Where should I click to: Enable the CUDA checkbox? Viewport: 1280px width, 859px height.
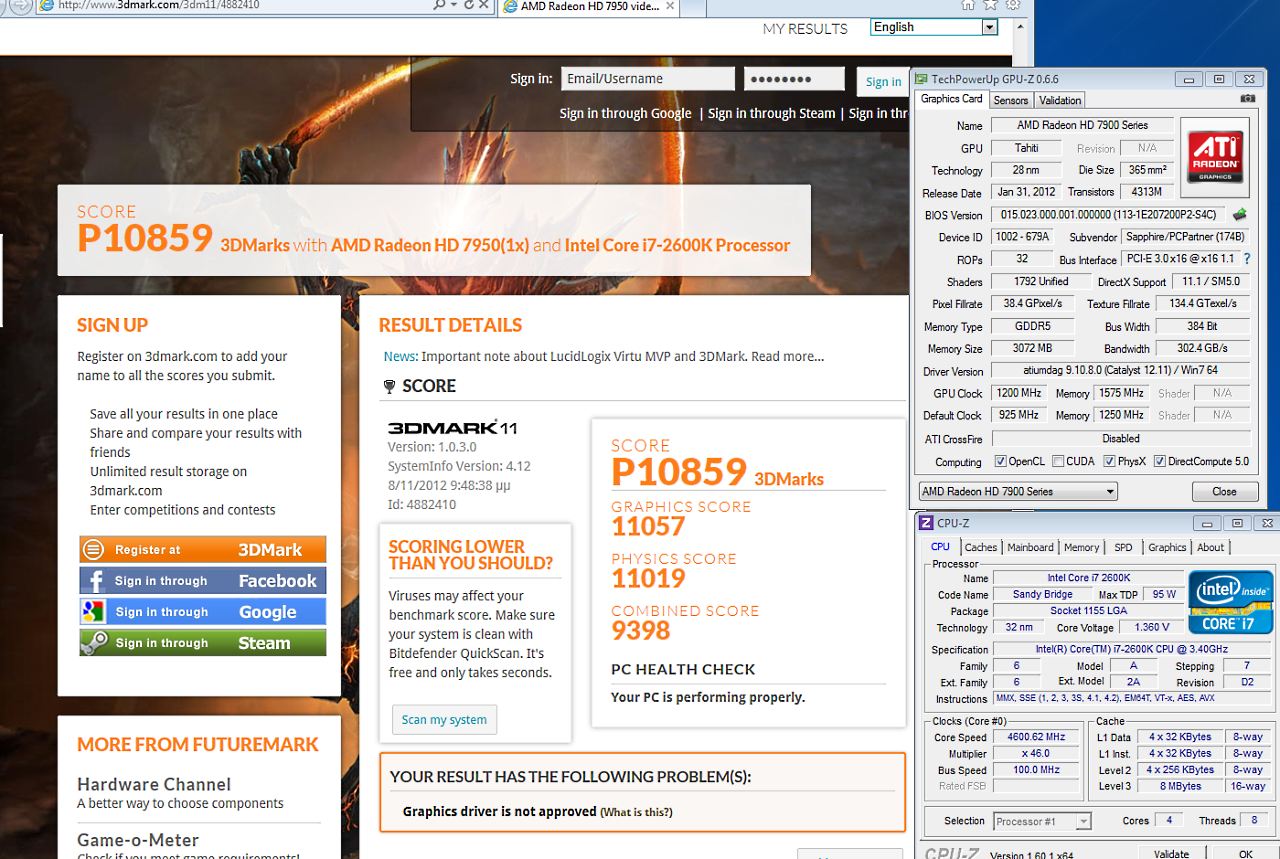click(x=1058, y=462)
